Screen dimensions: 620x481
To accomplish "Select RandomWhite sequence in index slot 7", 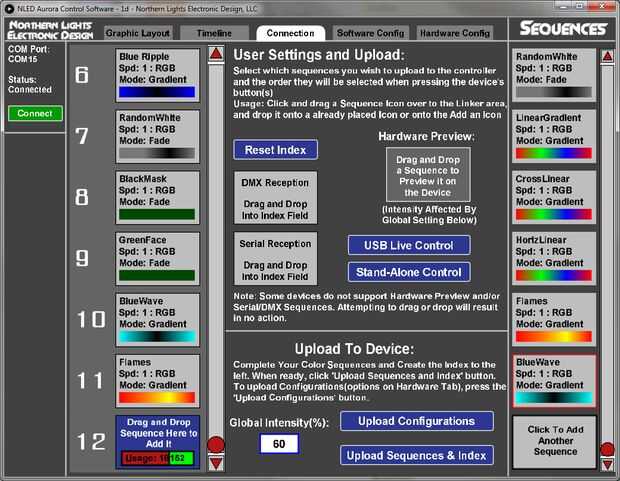I will point(157,136).
